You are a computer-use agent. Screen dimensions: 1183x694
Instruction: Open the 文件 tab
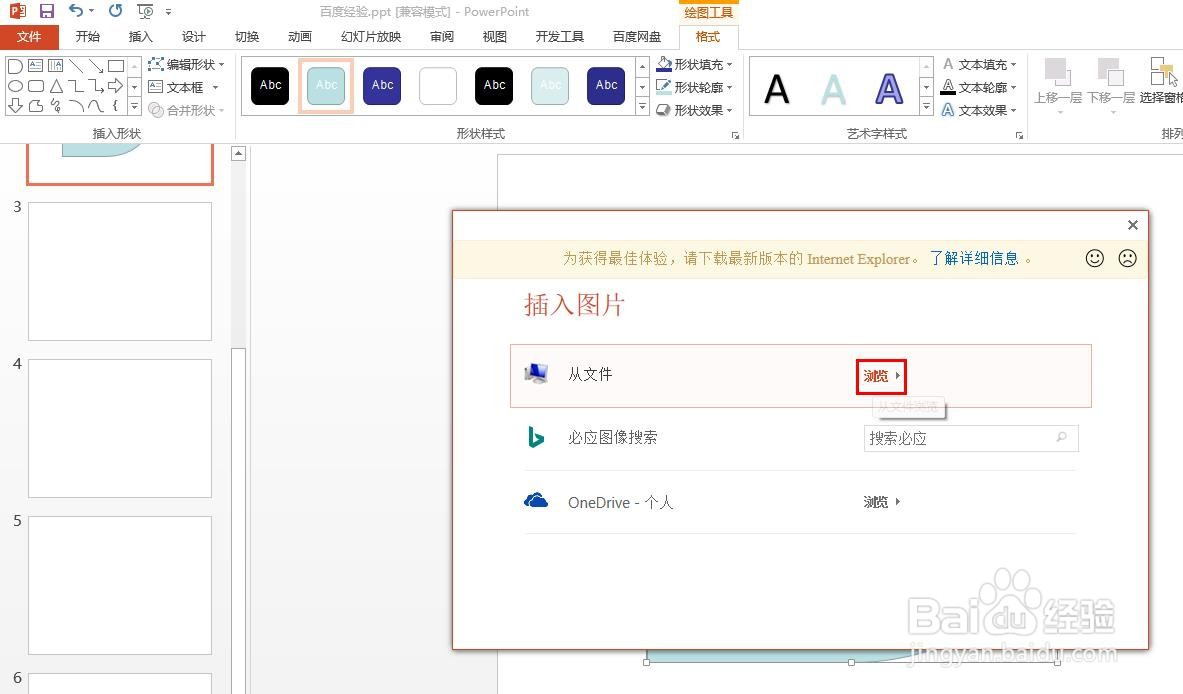click(29, 36)
